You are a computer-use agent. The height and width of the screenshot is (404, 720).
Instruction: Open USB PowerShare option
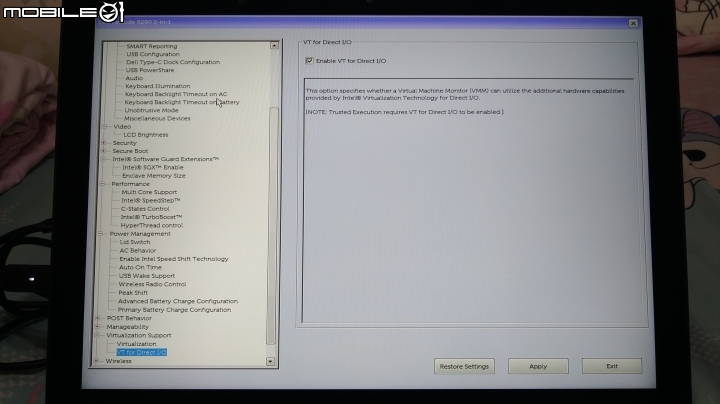click(x=150, y=70)
